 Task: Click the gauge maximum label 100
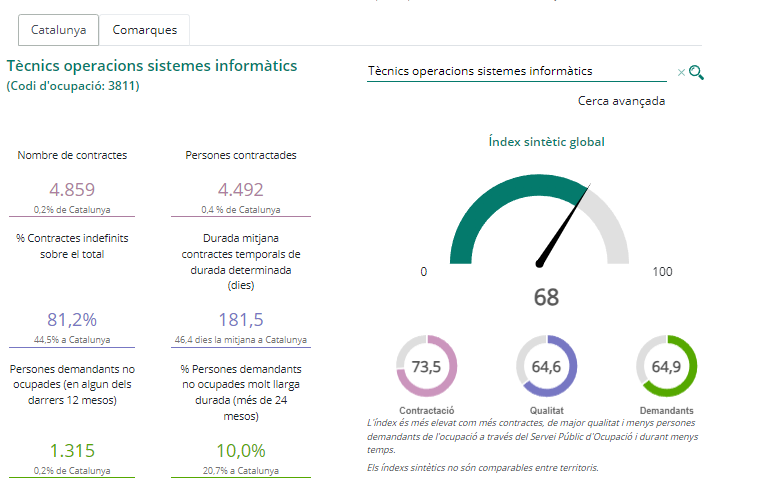[x=662, y=272]
